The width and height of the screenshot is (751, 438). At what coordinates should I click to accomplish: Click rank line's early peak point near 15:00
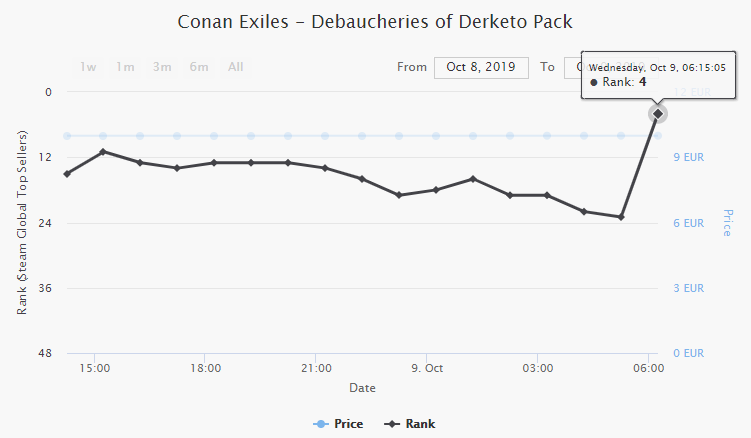[x=103, y=152]
